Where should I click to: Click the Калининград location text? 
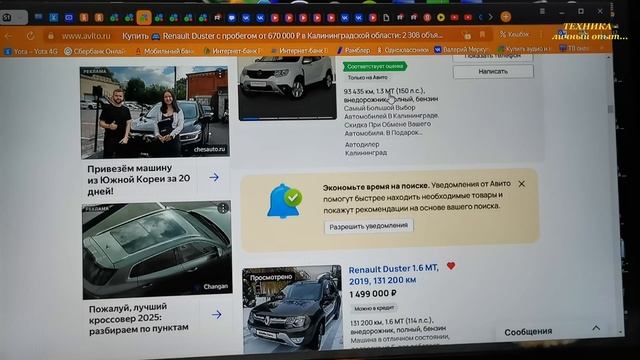click(366, 153)
